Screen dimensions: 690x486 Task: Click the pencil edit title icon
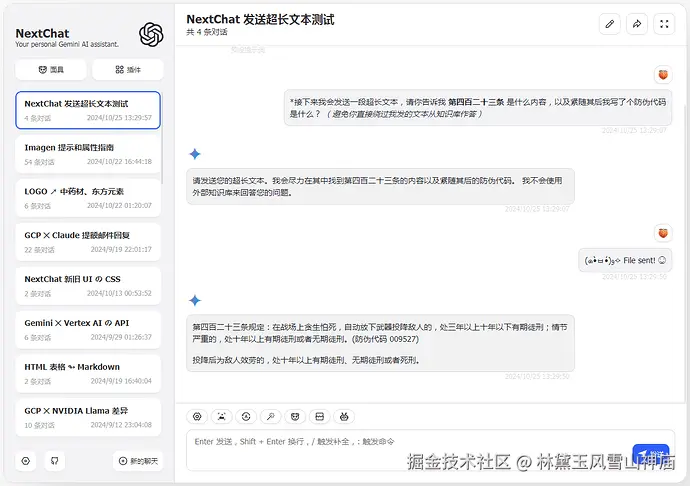610,24
